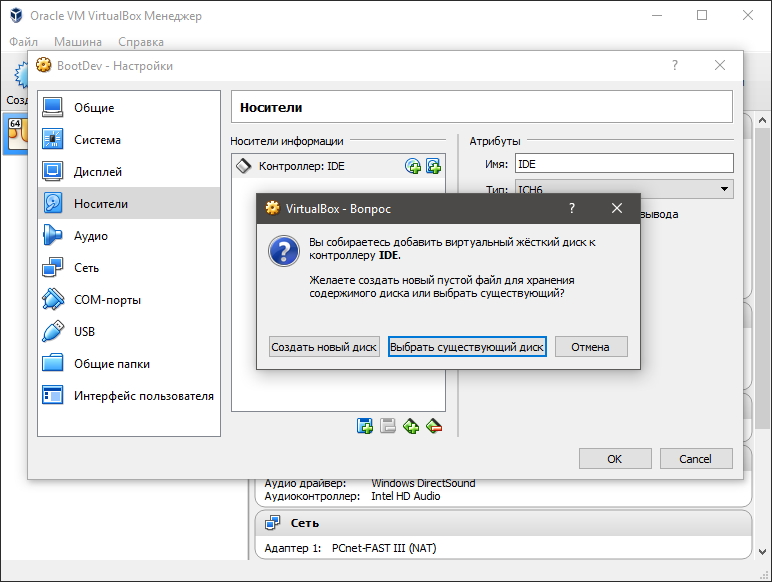Image resolution: width=772 pixels, height=582 pixels.
Task: Select Контроллер: IDE tree row
Action: coord(338,166)
